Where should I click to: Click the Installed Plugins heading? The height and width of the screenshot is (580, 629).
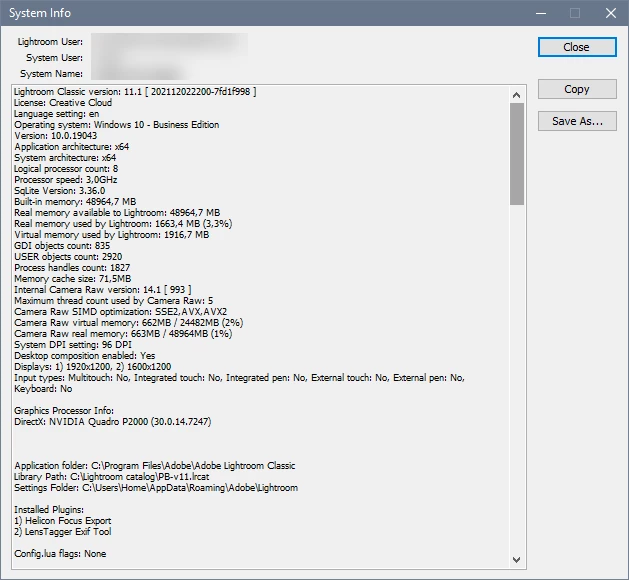pos(49,510)
